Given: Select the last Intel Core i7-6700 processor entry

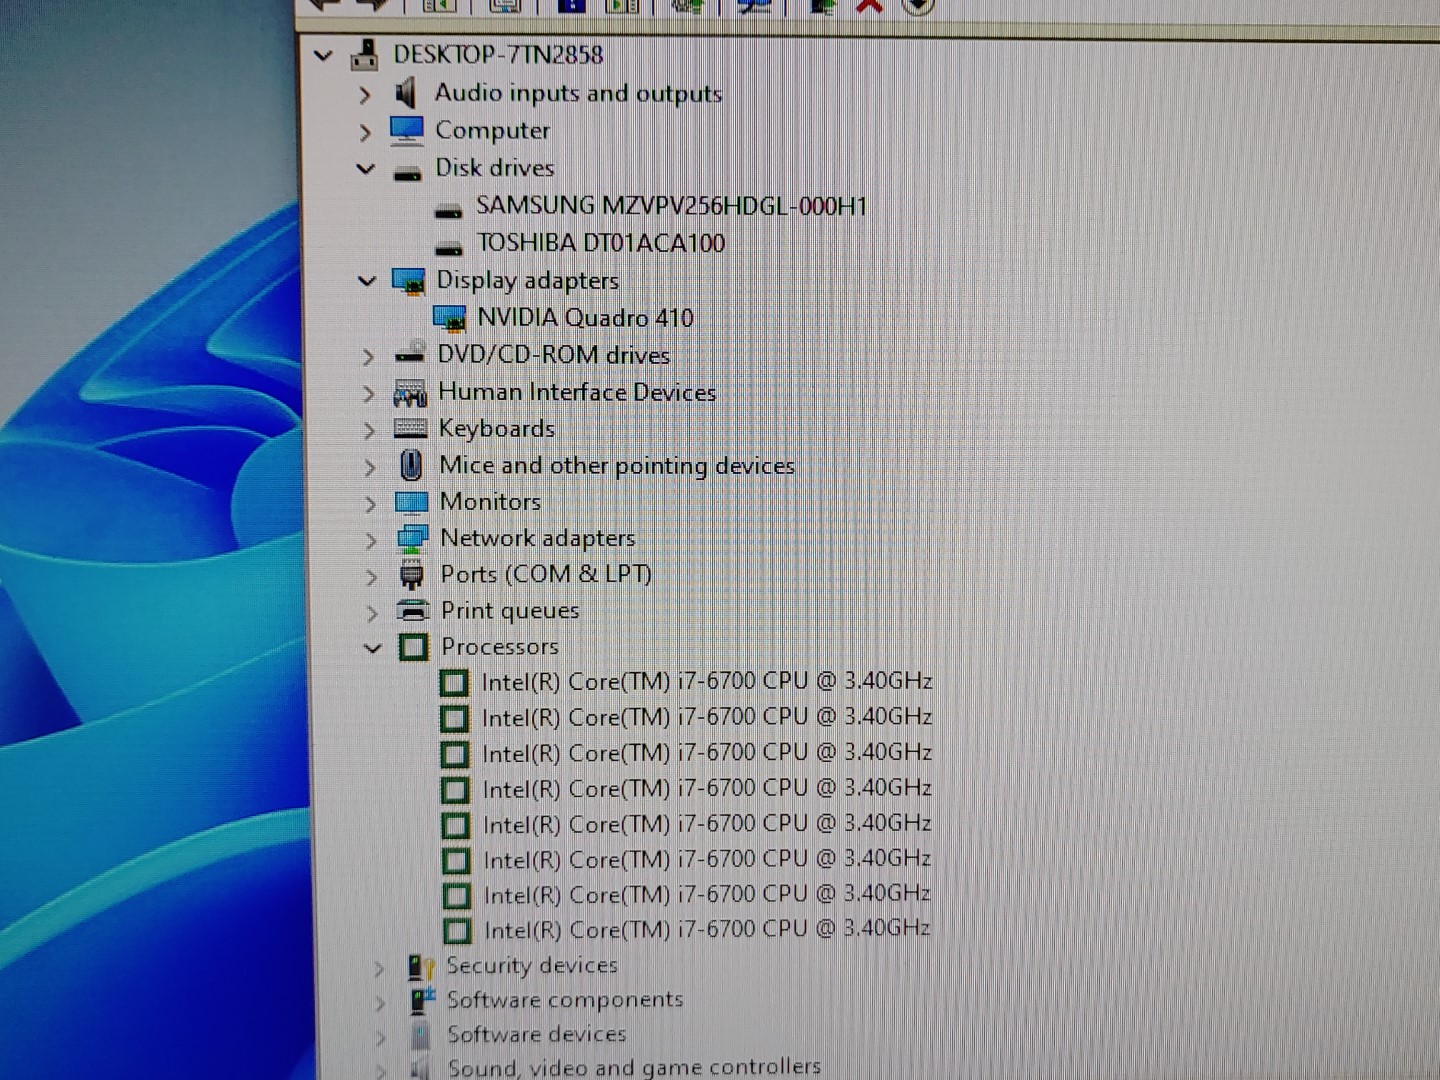Looking at the screenshot, I should tap(706, 930).
